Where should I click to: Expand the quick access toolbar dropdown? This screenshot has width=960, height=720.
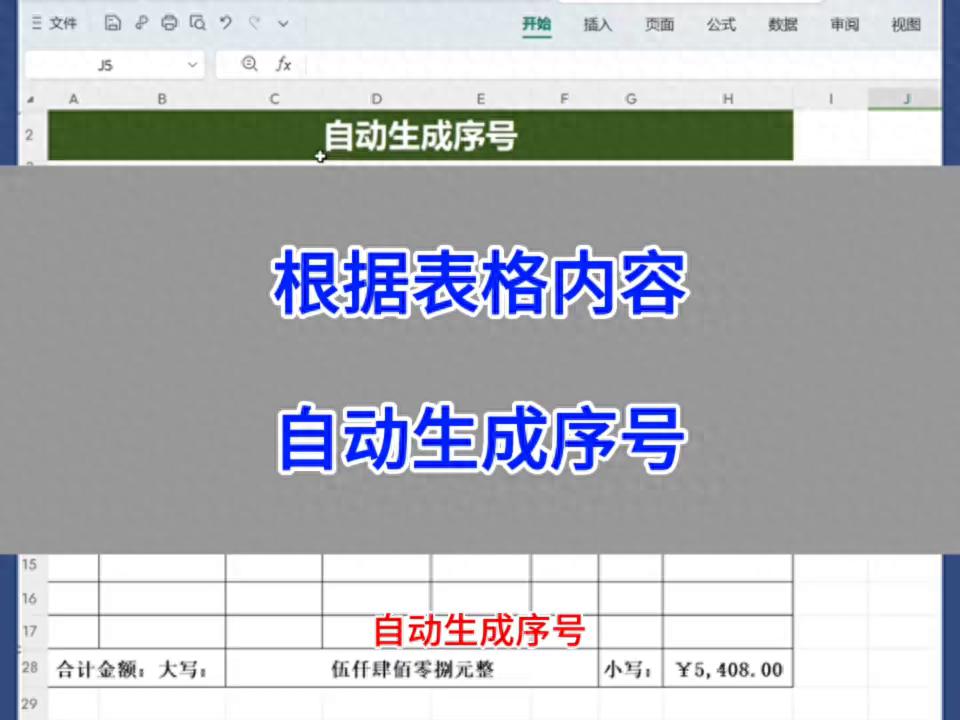click(283, 23)
